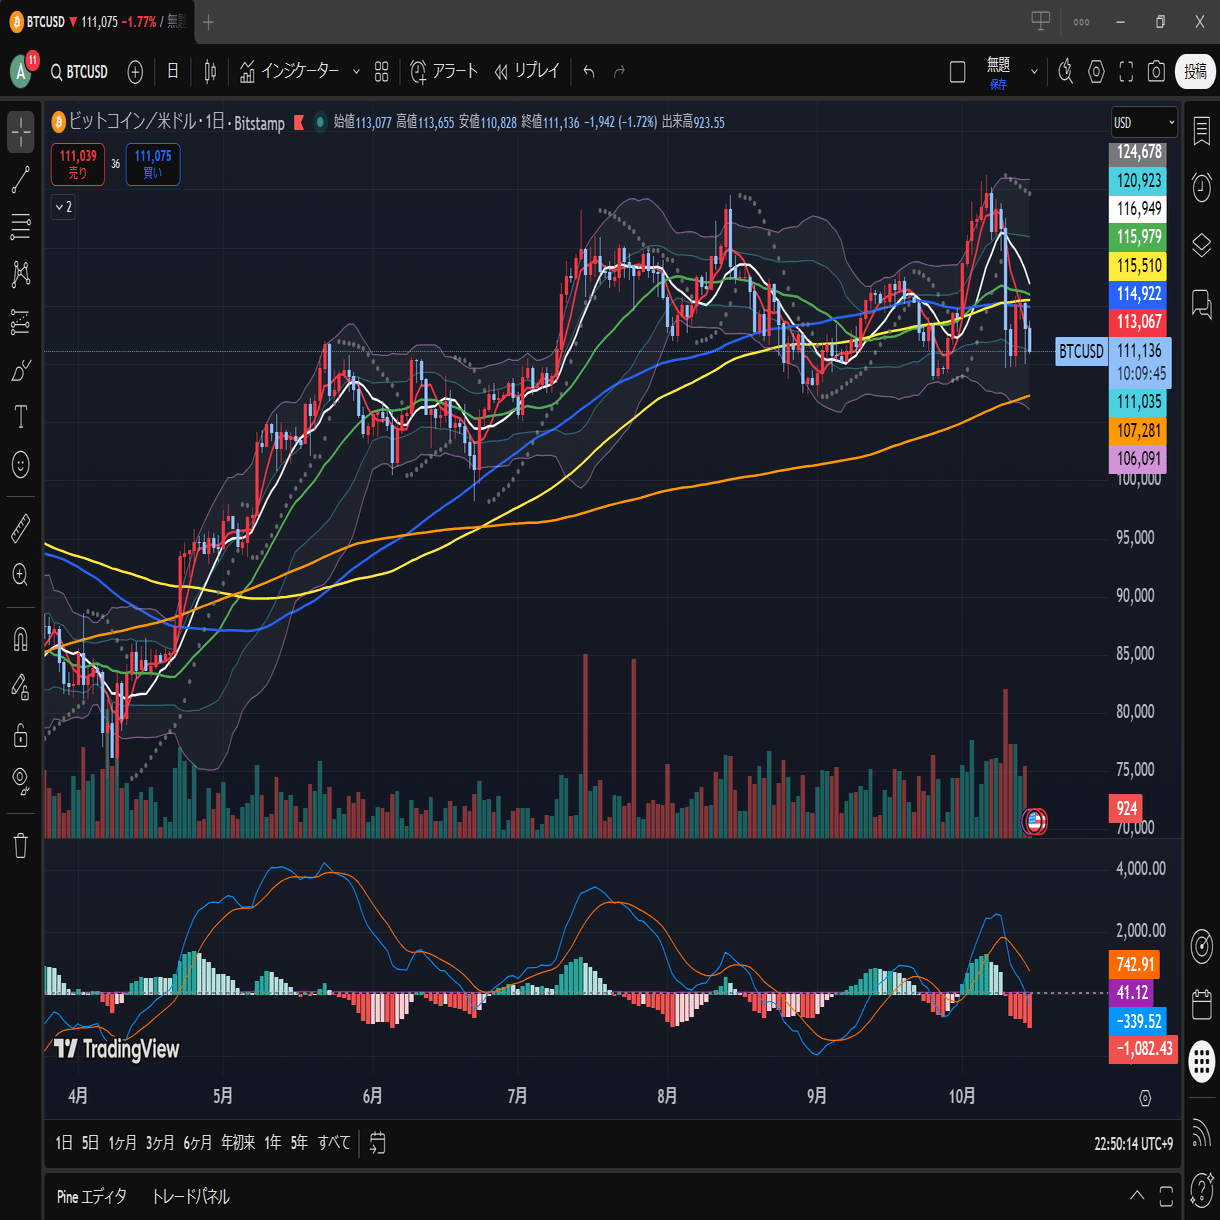This screenshot has height=1220, width=1220.
Task: Open the object tree layers icon
Action: click(1201, 244)
